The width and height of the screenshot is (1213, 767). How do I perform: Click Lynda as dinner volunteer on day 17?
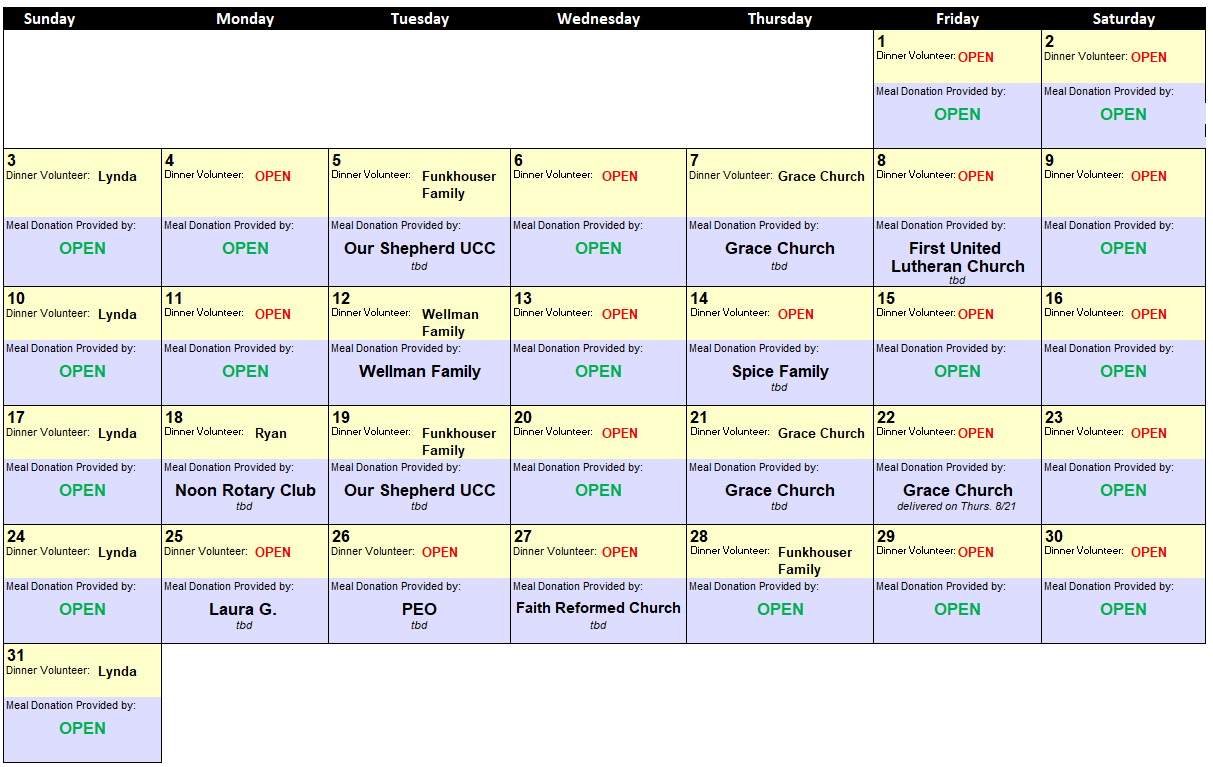117,433
